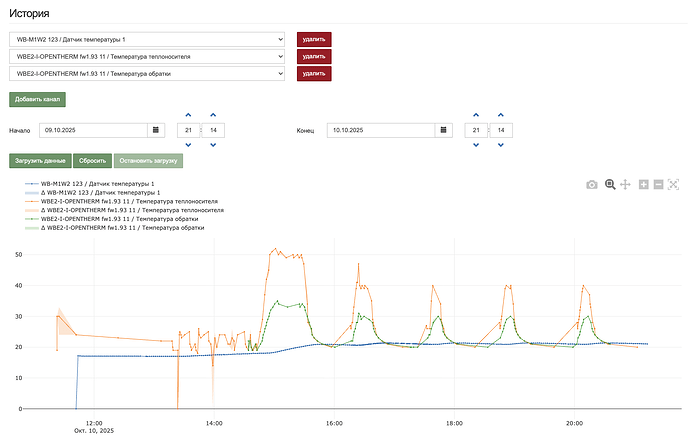Viewport: 690px width, 441px height.
Task: Open the start date calendar picker
Action: (x=156, y=130)
